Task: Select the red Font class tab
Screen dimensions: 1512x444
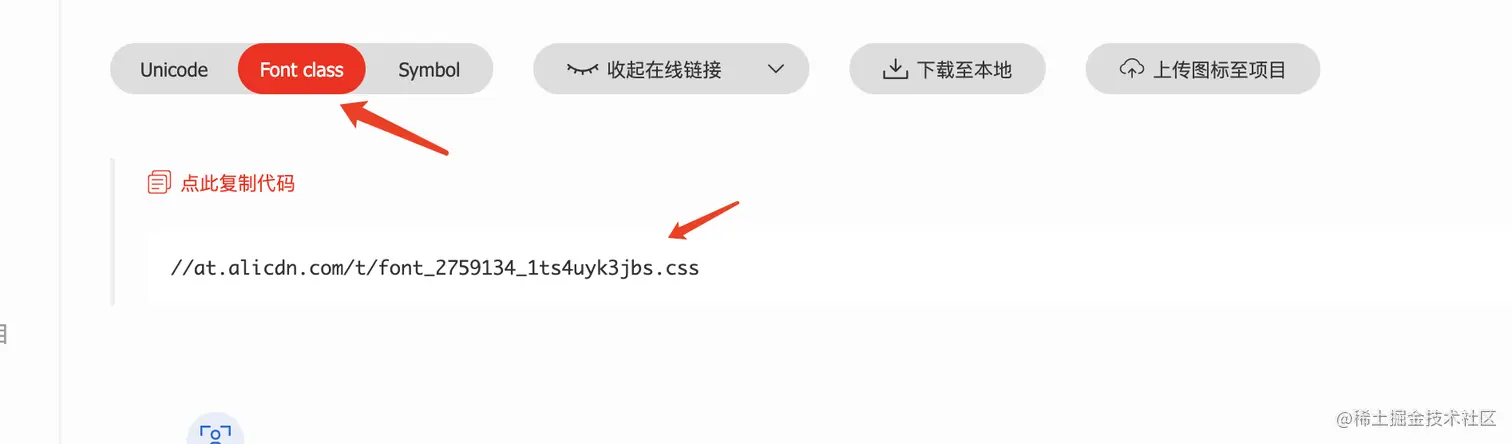Action: coord(302,69)
